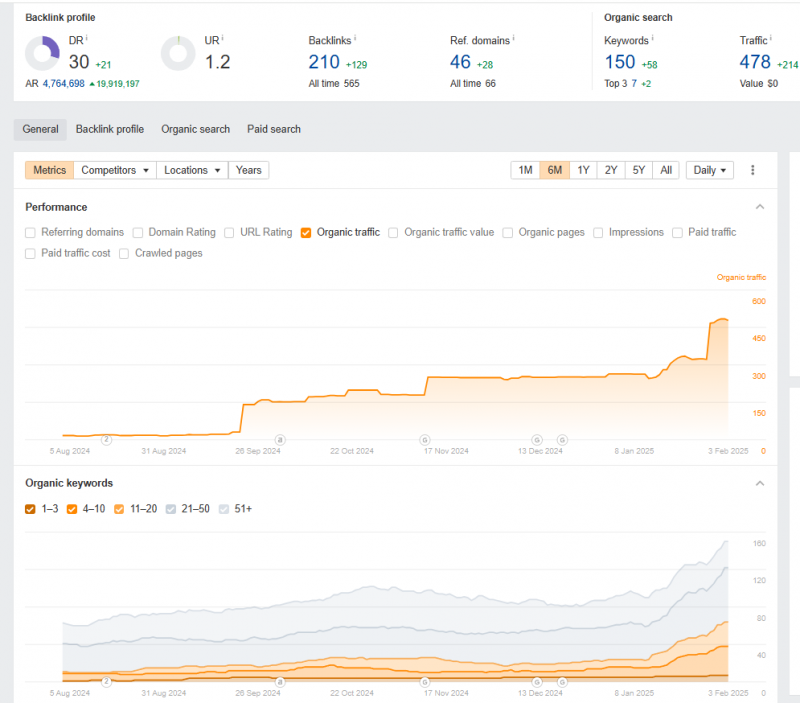Screen dimensions: 800x703
Task: Click the info icon next to DR
Action: 87,38
